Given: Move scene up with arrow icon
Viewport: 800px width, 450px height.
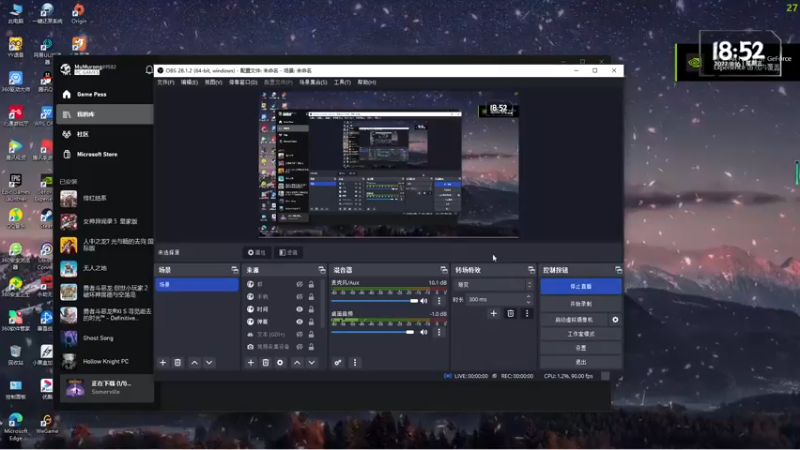Looking at the screenshot, I should pos(194,362).
